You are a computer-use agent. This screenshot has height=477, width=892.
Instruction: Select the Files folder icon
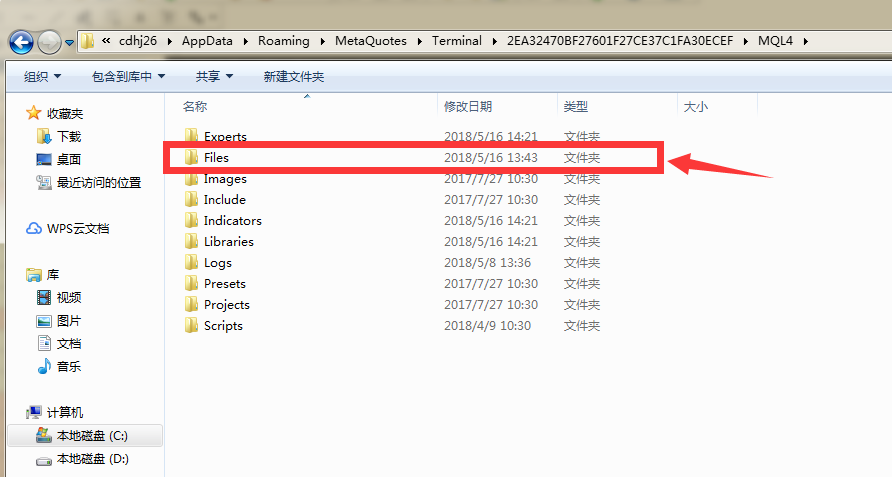click(191, 158)
